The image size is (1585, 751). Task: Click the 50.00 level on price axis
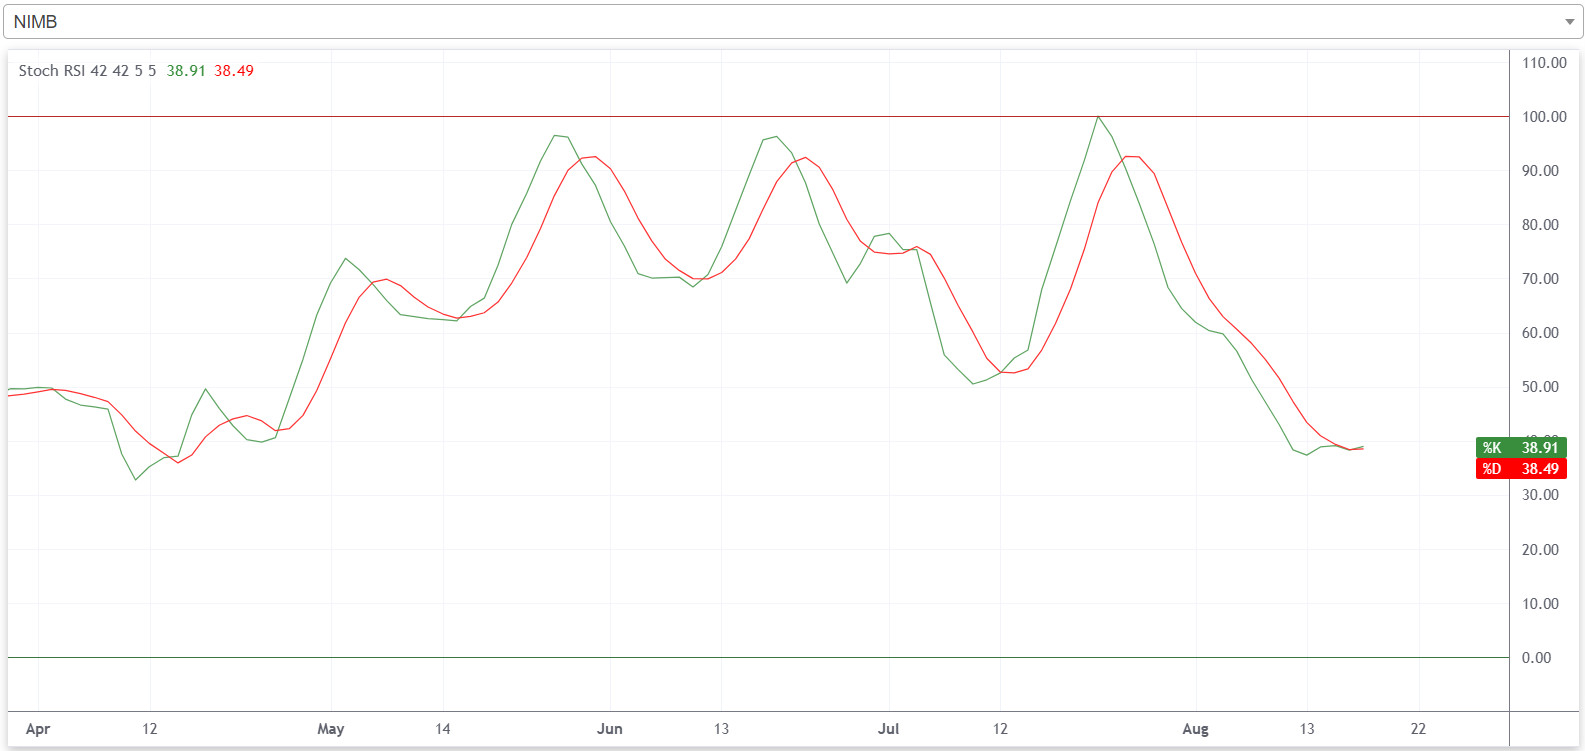(1540, 387)
